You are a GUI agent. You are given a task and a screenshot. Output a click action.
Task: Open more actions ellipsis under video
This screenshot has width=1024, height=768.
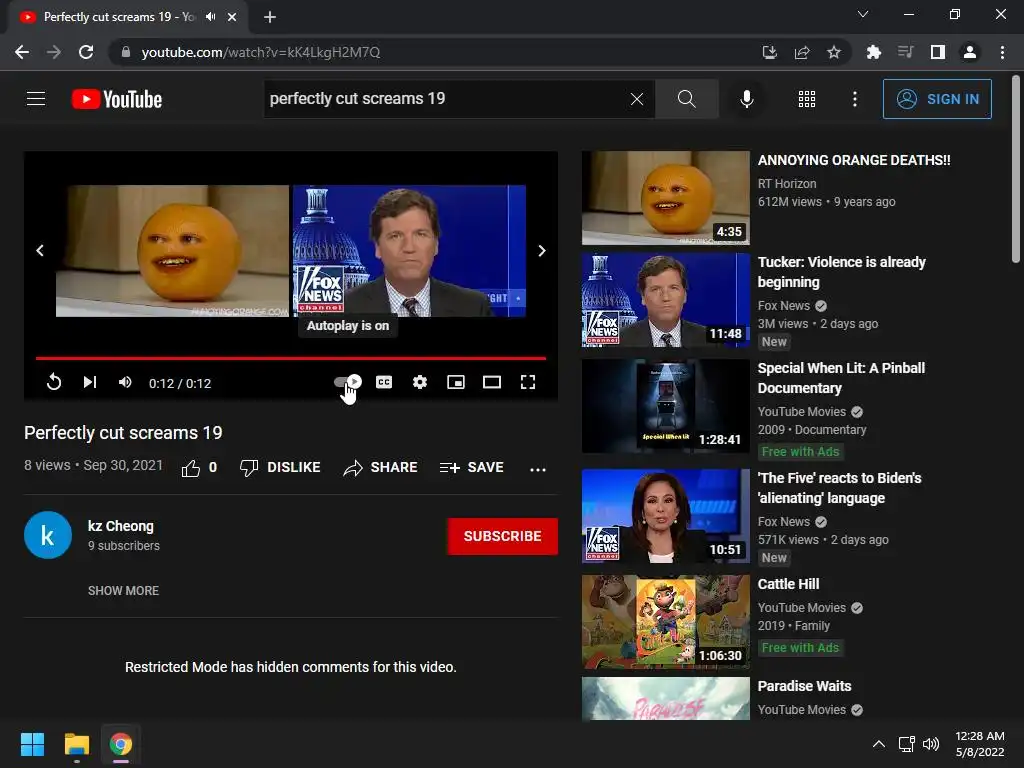[x=537, y=469]
